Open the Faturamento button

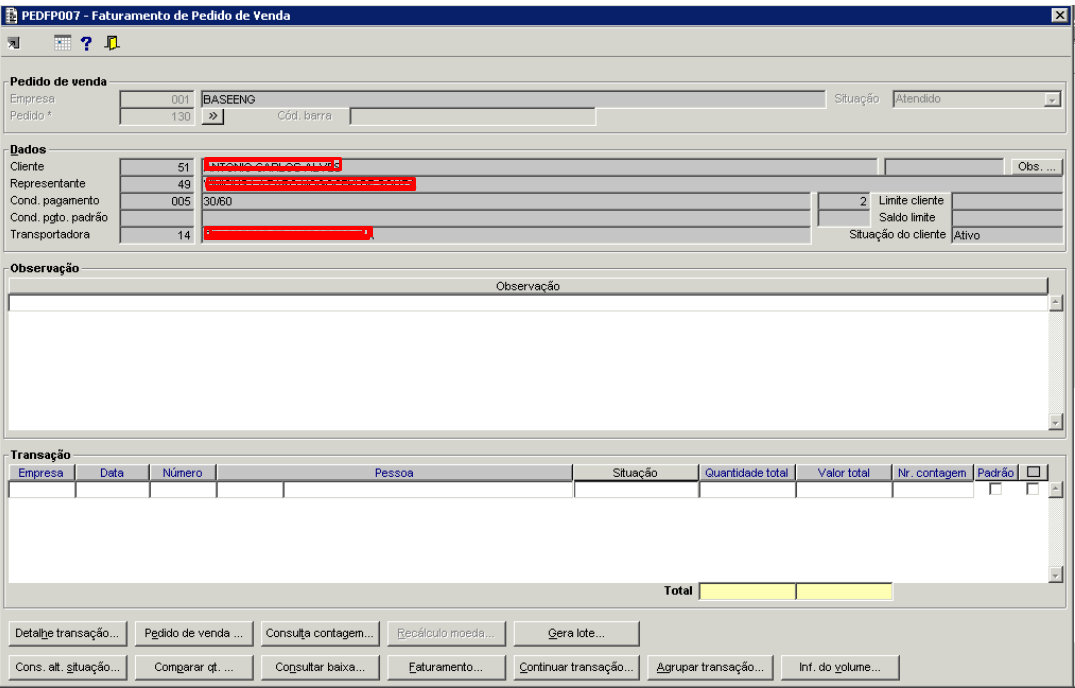pos(446,667)
